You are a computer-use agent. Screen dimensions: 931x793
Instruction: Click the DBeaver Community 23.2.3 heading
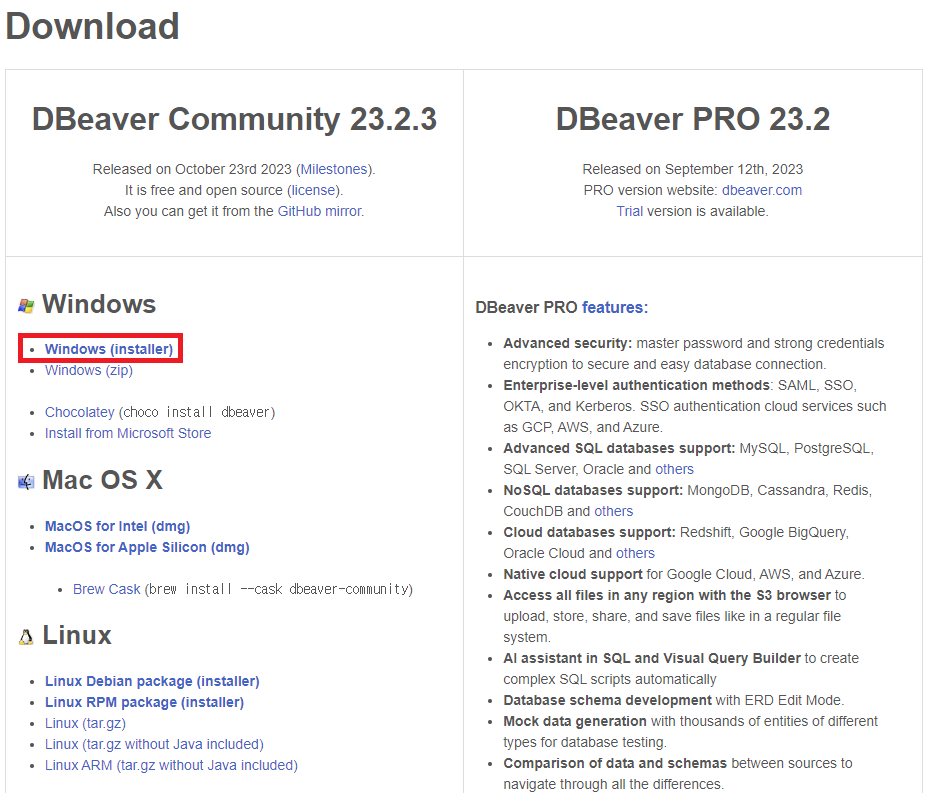pyautogui.click(x=235, y=119)
